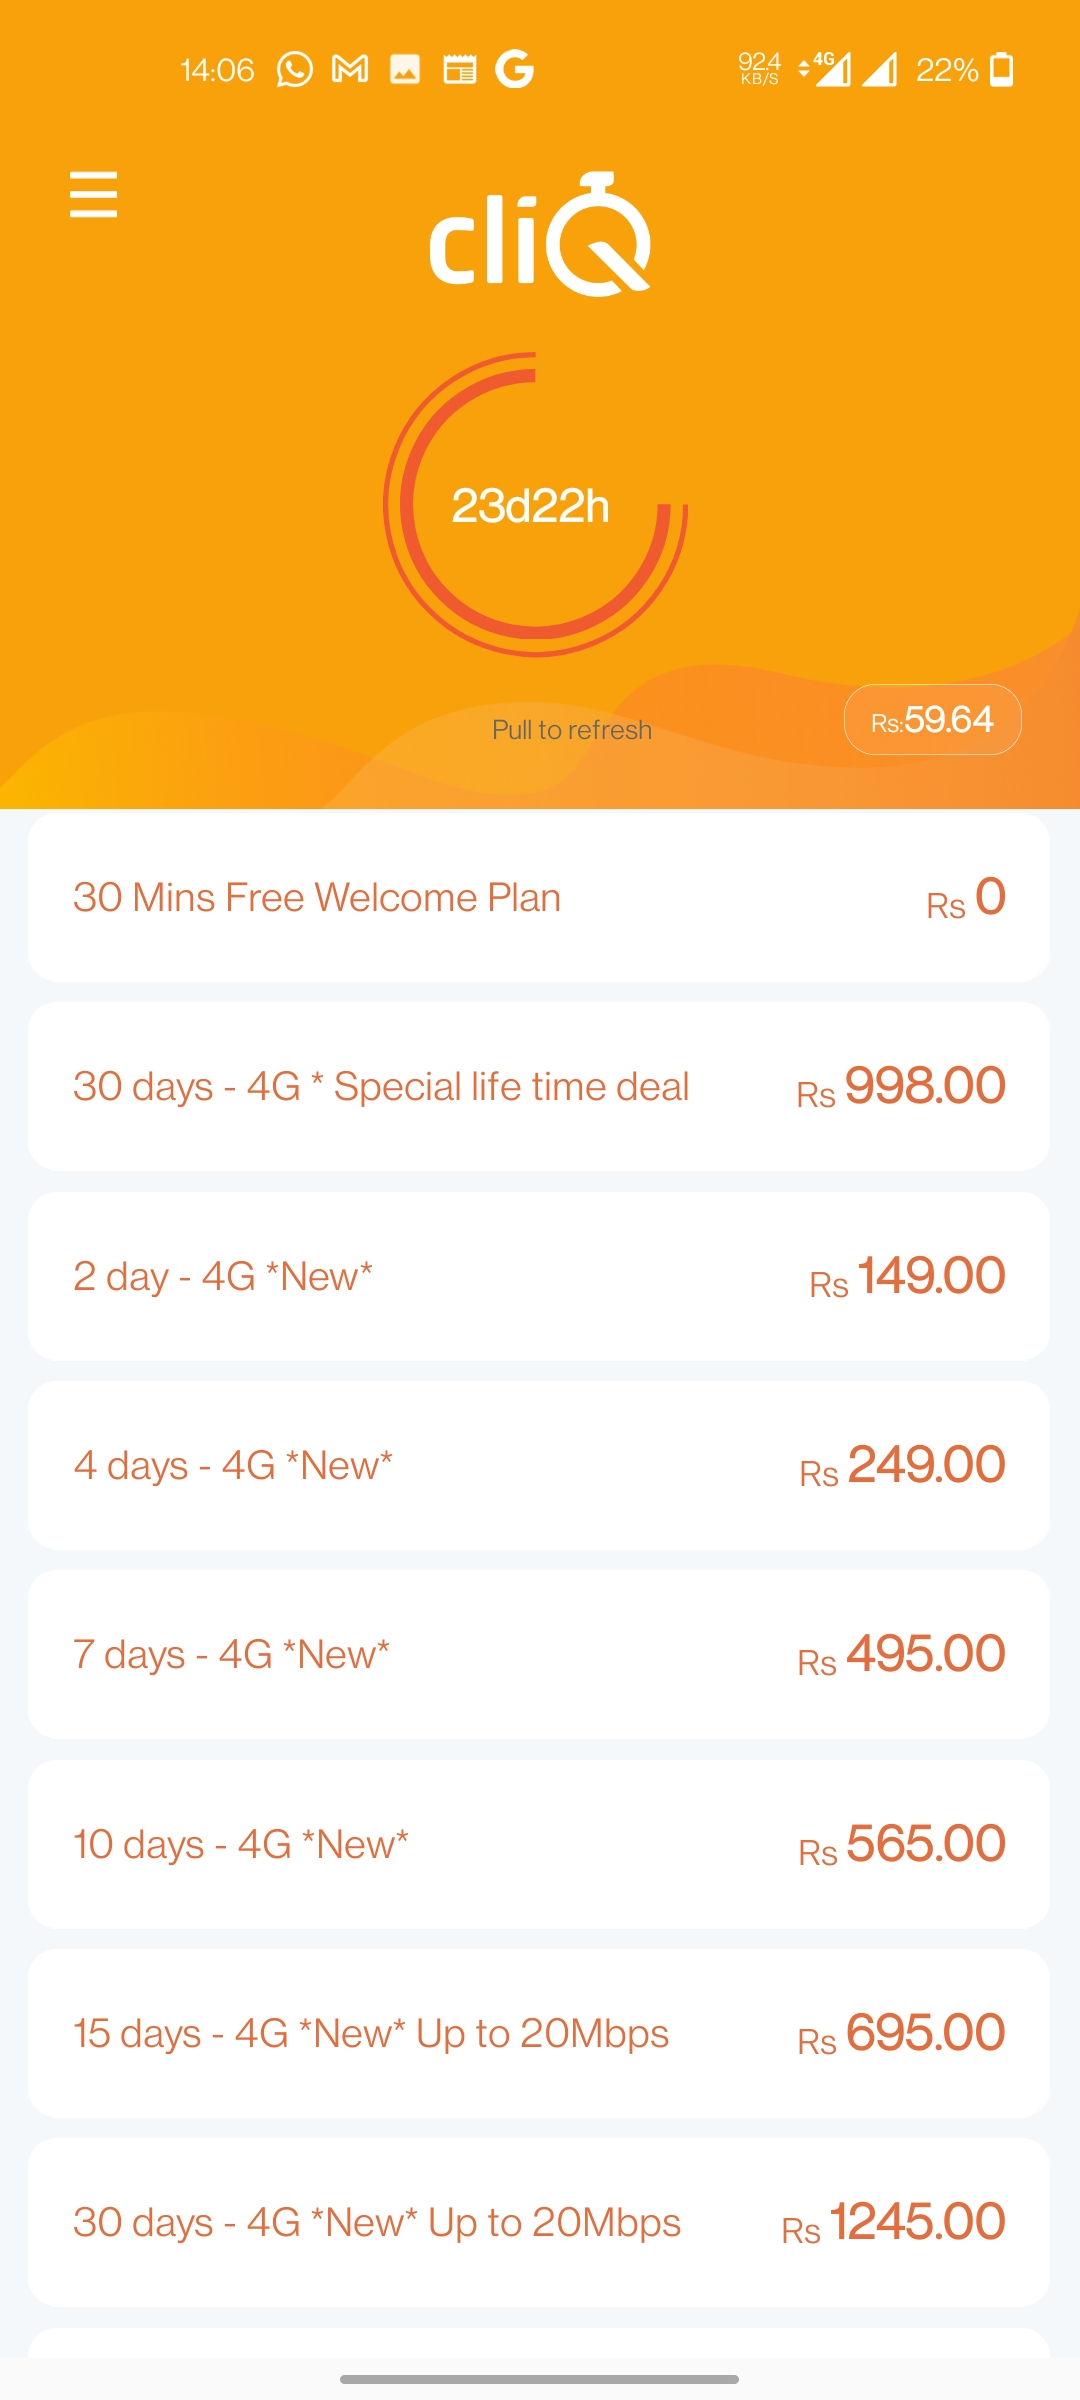Choose the 10 days 4G plan
This screenshot has height=2400, width=1080.
click(539, 1844)
